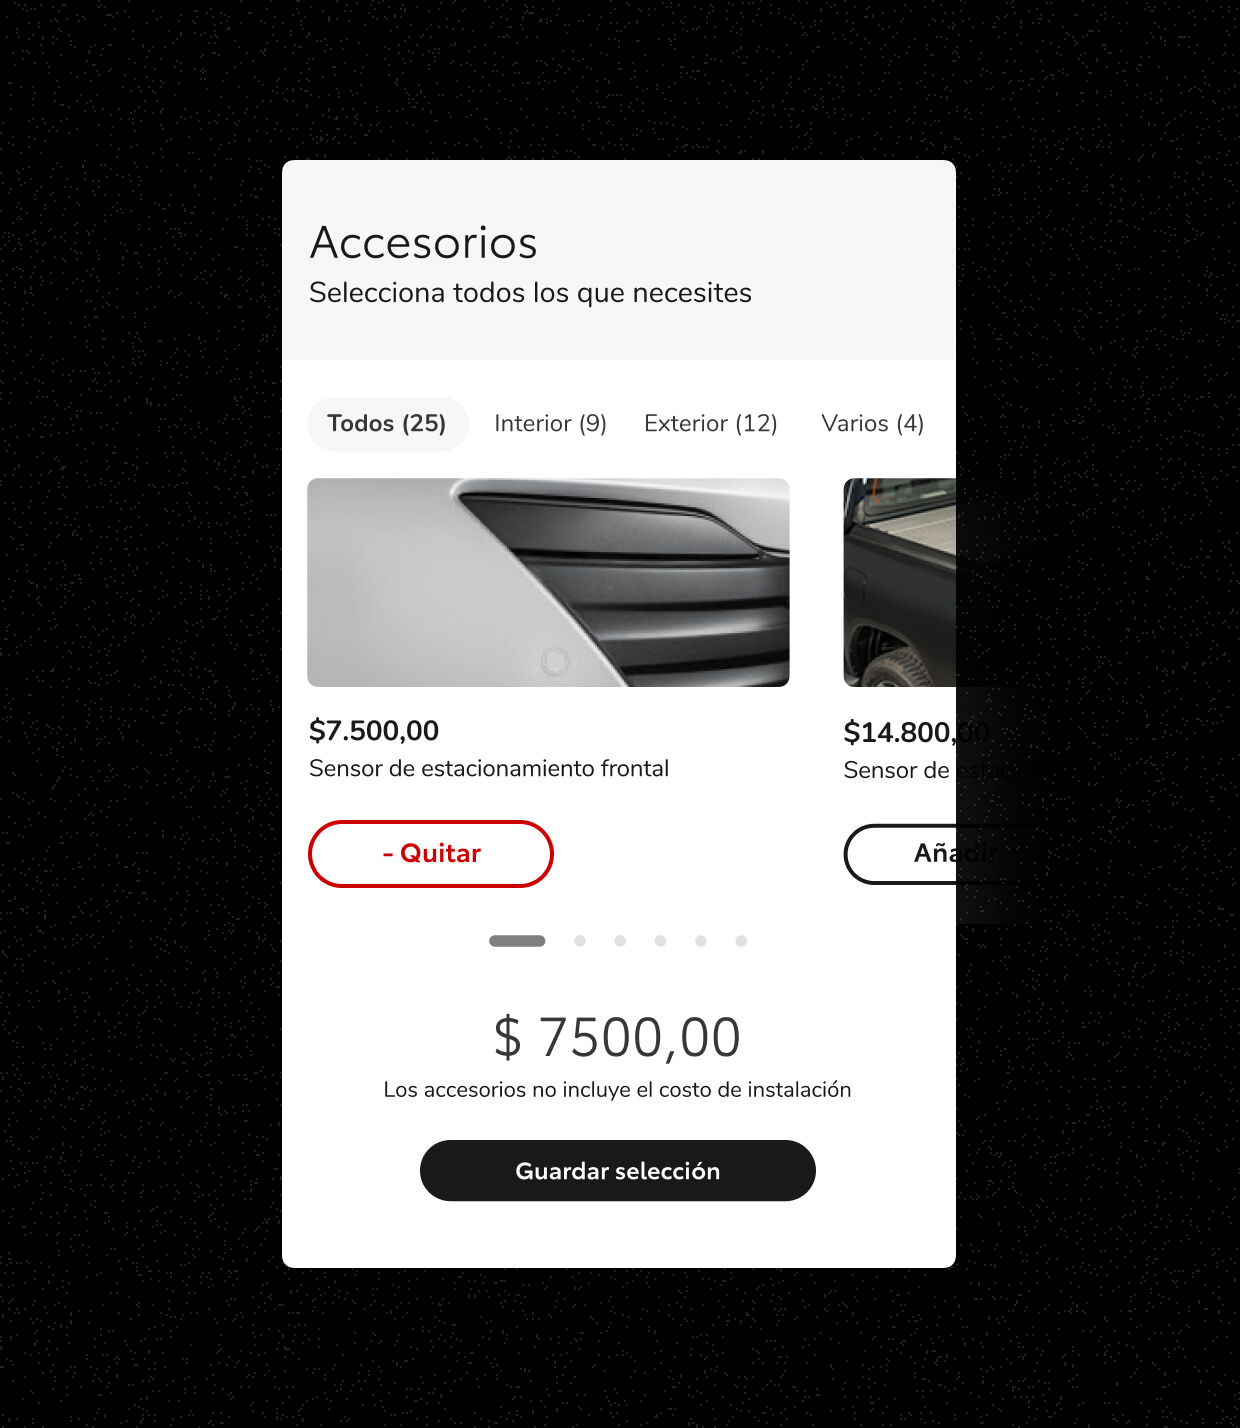Image resolution: width=1240 pixels, height=1428 pixels.
Task: Click the Añadir button on second accessory
Action: point(900,854)
